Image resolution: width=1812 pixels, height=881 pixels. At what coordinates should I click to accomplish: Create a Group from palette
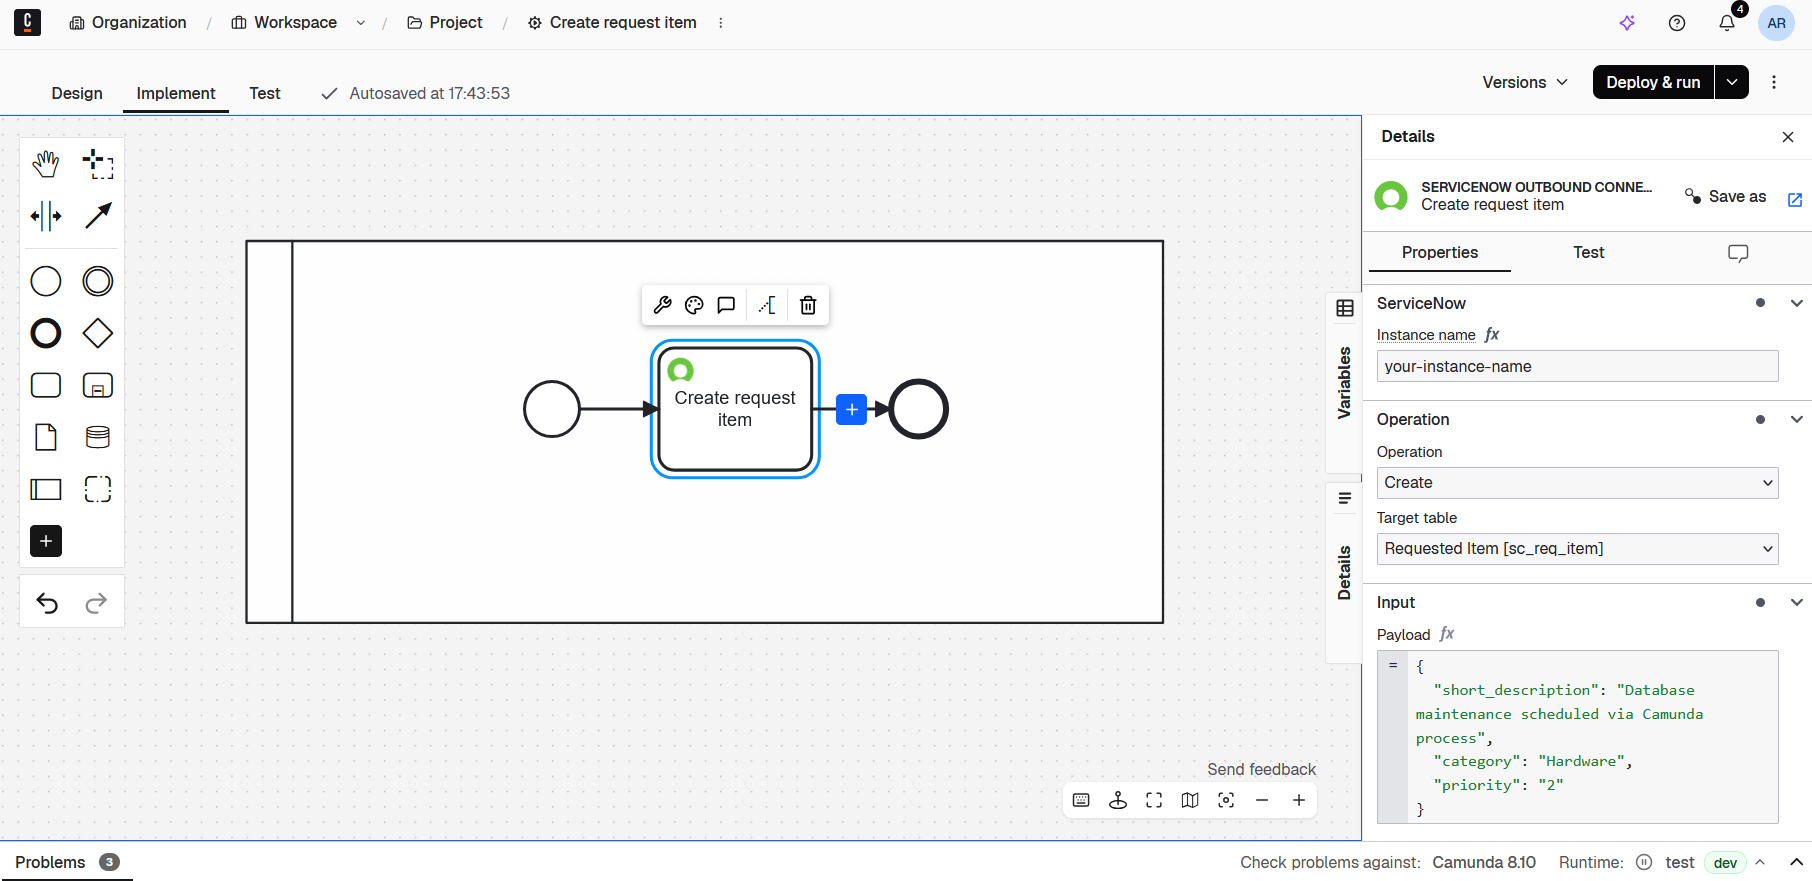tap(98, 489)
